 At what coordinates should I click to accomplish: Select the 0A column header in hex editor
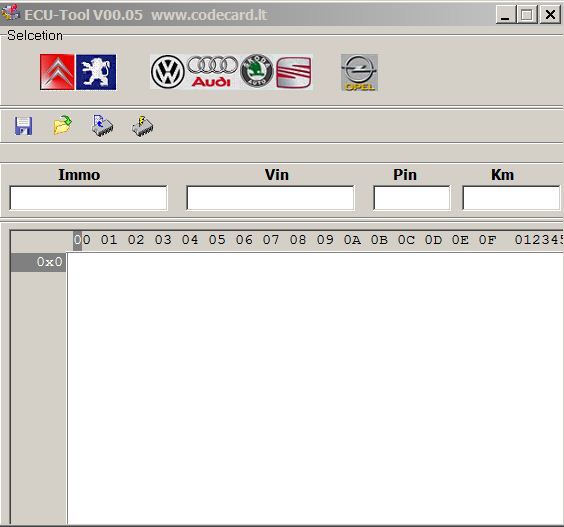click(x=352, y=240)
